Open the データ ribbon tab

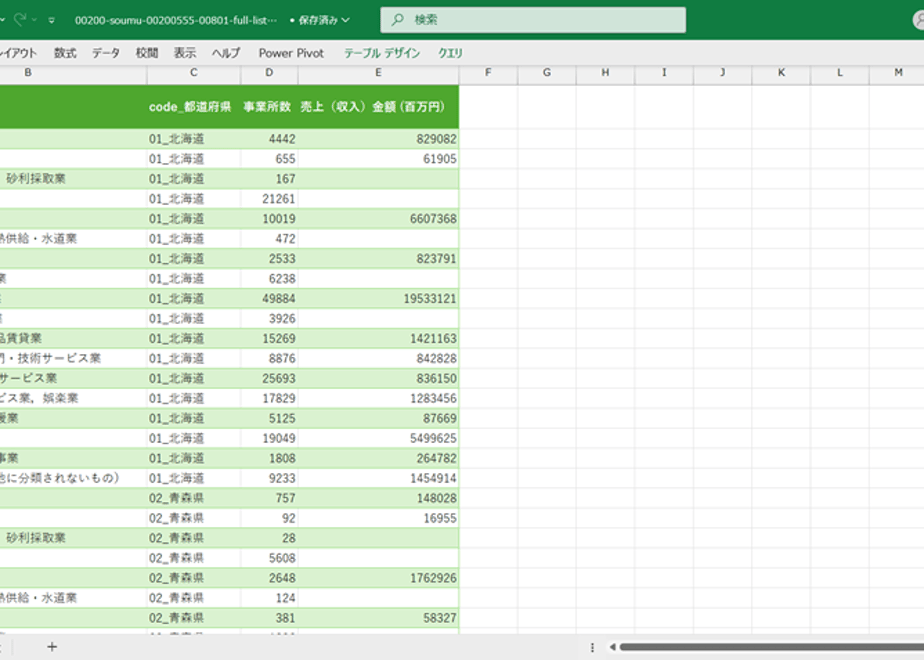105,53
